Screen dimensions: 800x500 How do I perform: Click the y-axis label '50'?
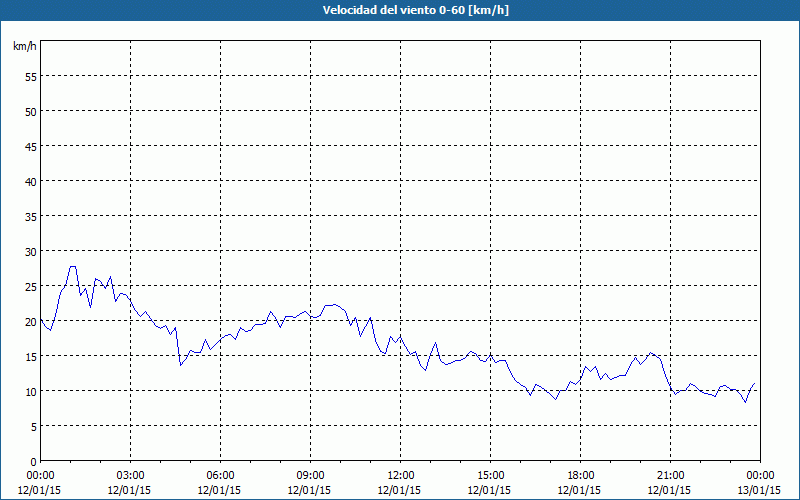click(x=31, y=111)
